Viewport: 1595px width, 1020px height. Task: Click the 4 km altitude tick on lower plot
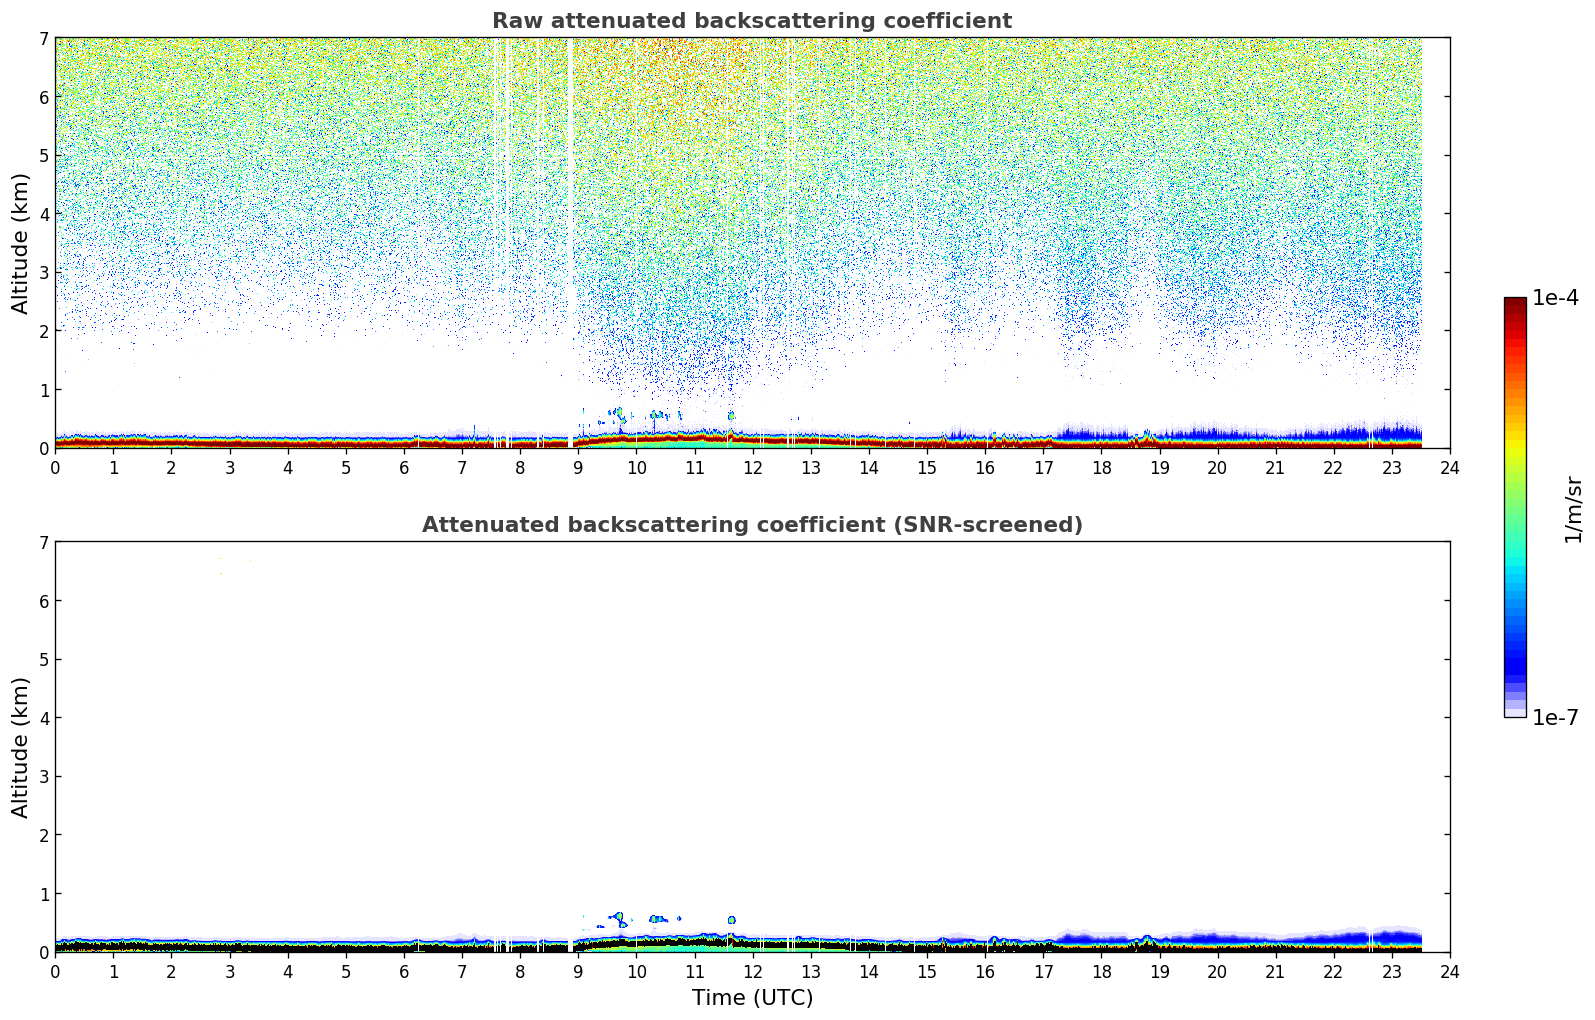tap(43, 718)
